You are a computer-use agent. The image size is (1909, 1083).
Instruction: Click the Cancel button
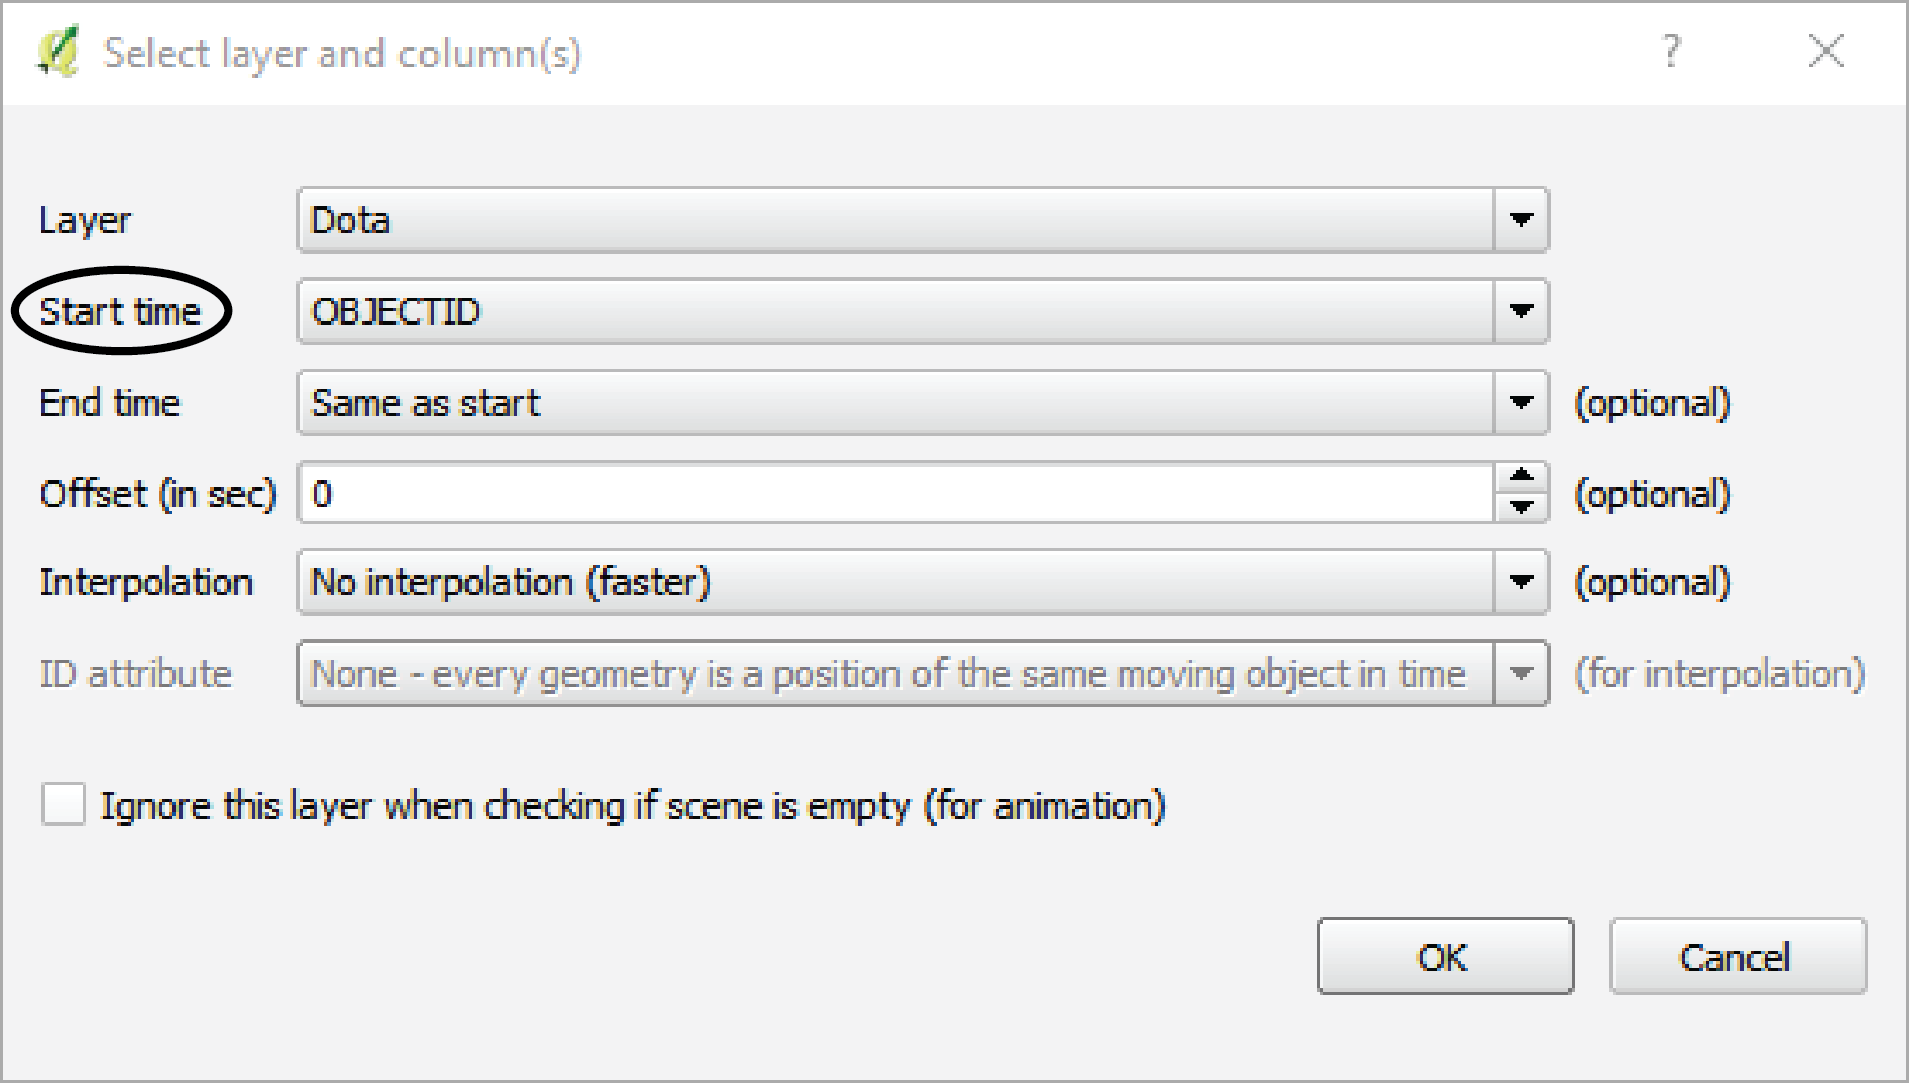pyautogui.click(x=1737, y=957)
